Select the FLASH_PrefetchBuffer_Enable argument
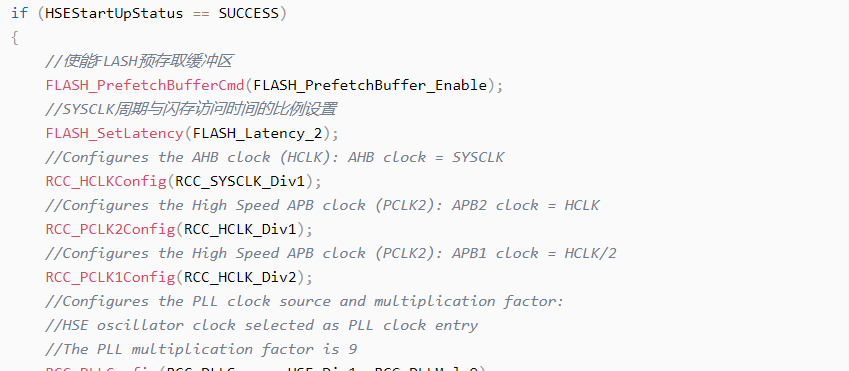The image size is (849, 371). tap(370, 86)
